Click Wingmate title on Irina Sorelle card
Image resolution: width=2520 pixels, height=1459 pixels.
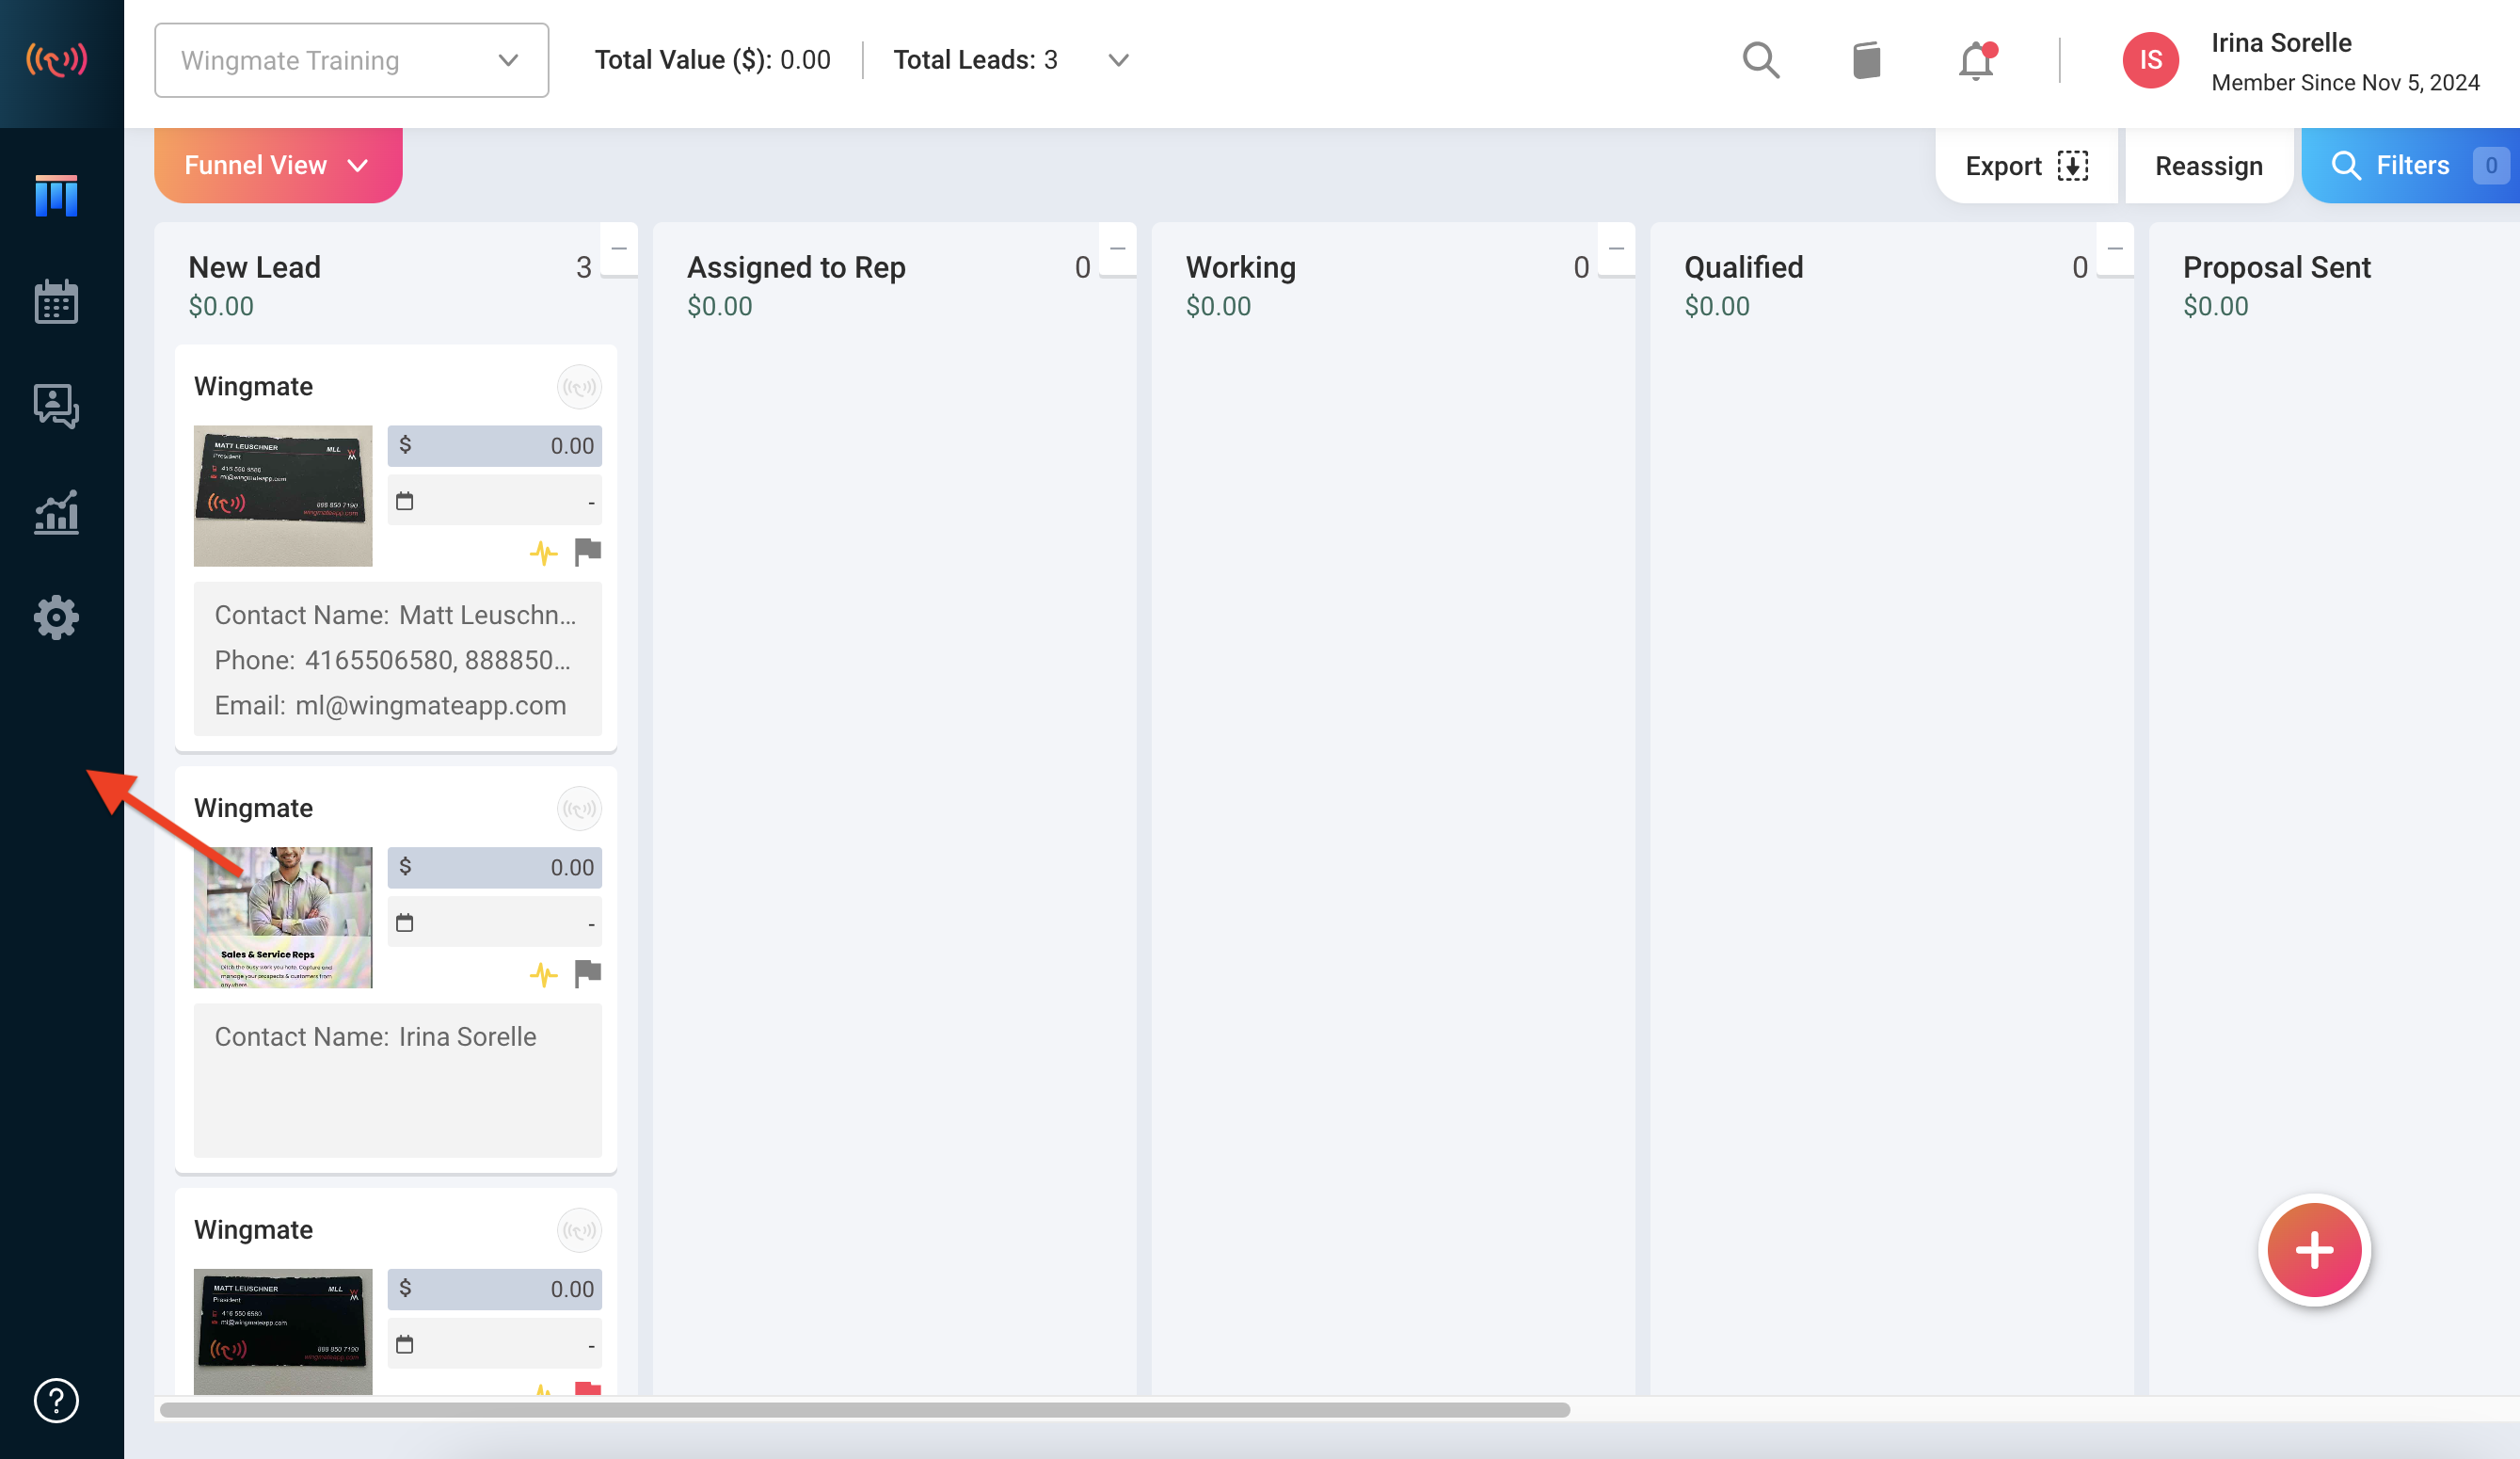tap(253, 808)
